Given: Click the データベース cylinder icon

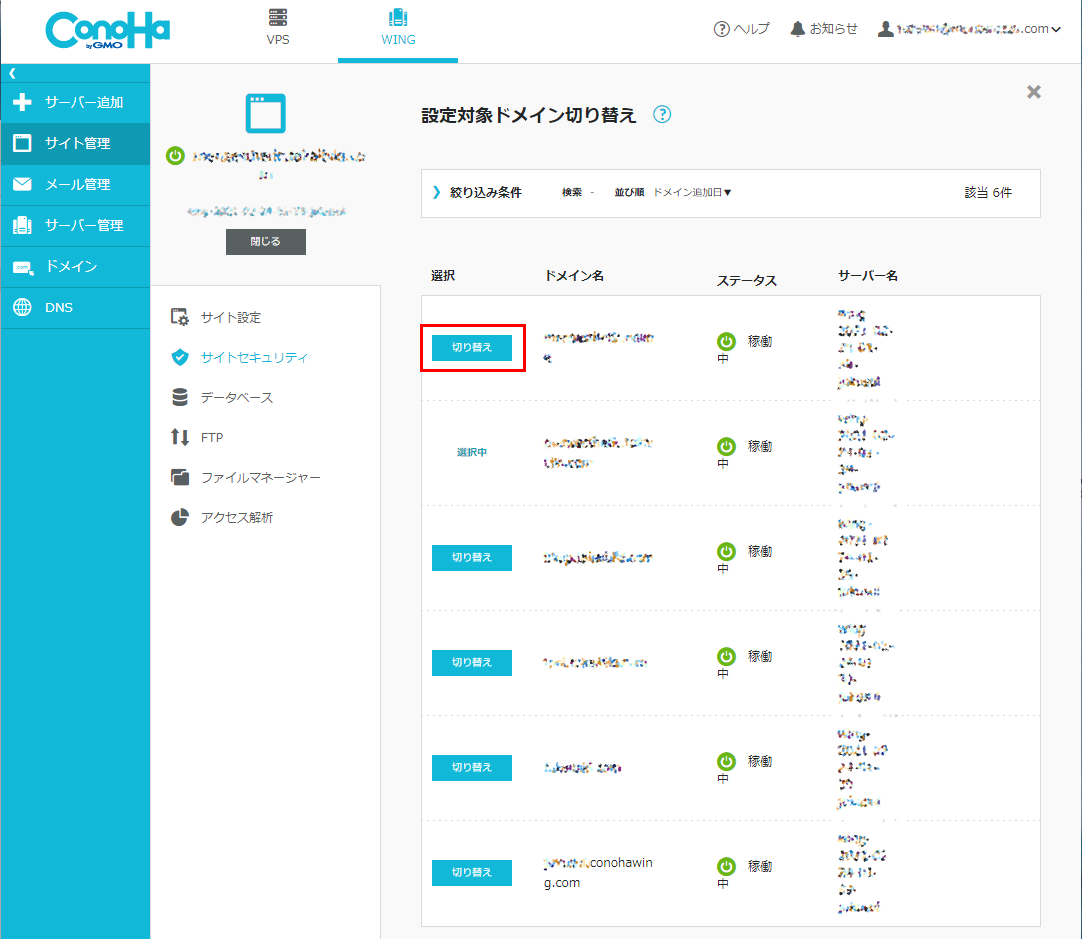Looking at the screenshot, I should [x=179, y=397].
